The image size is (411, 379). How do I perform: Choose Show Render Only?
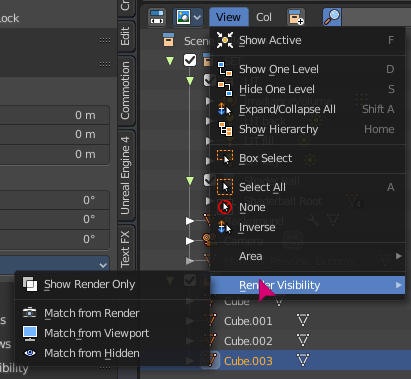(x=112, y=284)
